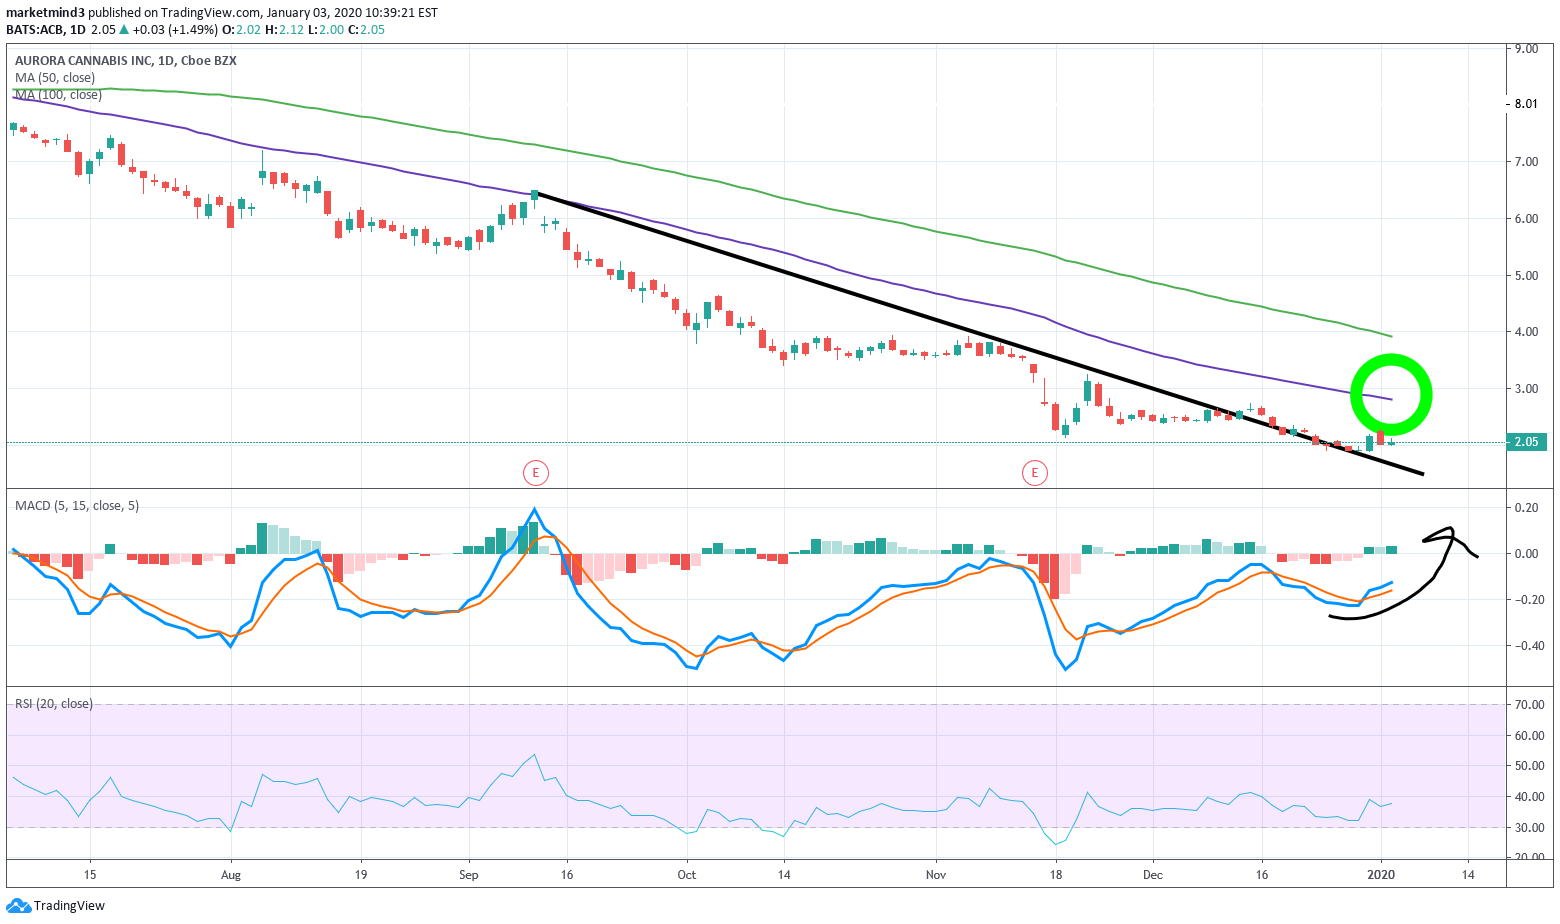Click the September earnings E marker

coord(536,472)
